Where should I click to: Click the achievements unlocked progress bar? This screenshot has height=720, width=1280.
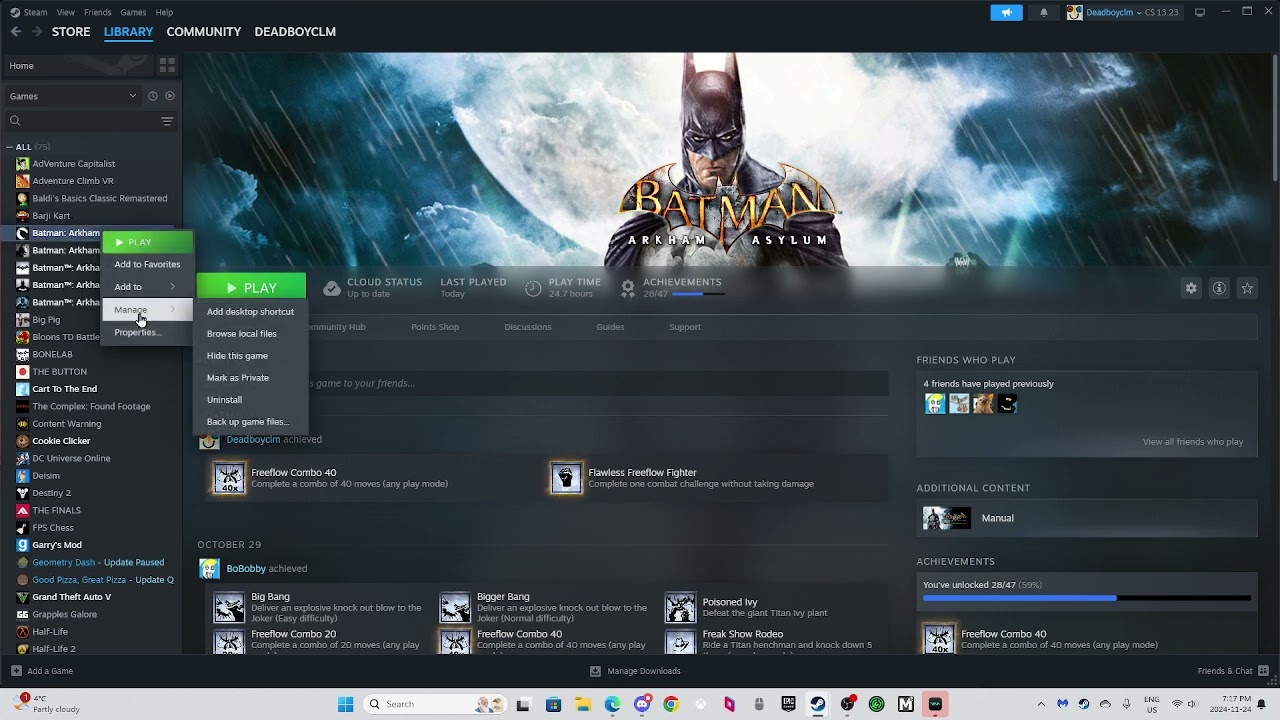tap(1087, 598)
